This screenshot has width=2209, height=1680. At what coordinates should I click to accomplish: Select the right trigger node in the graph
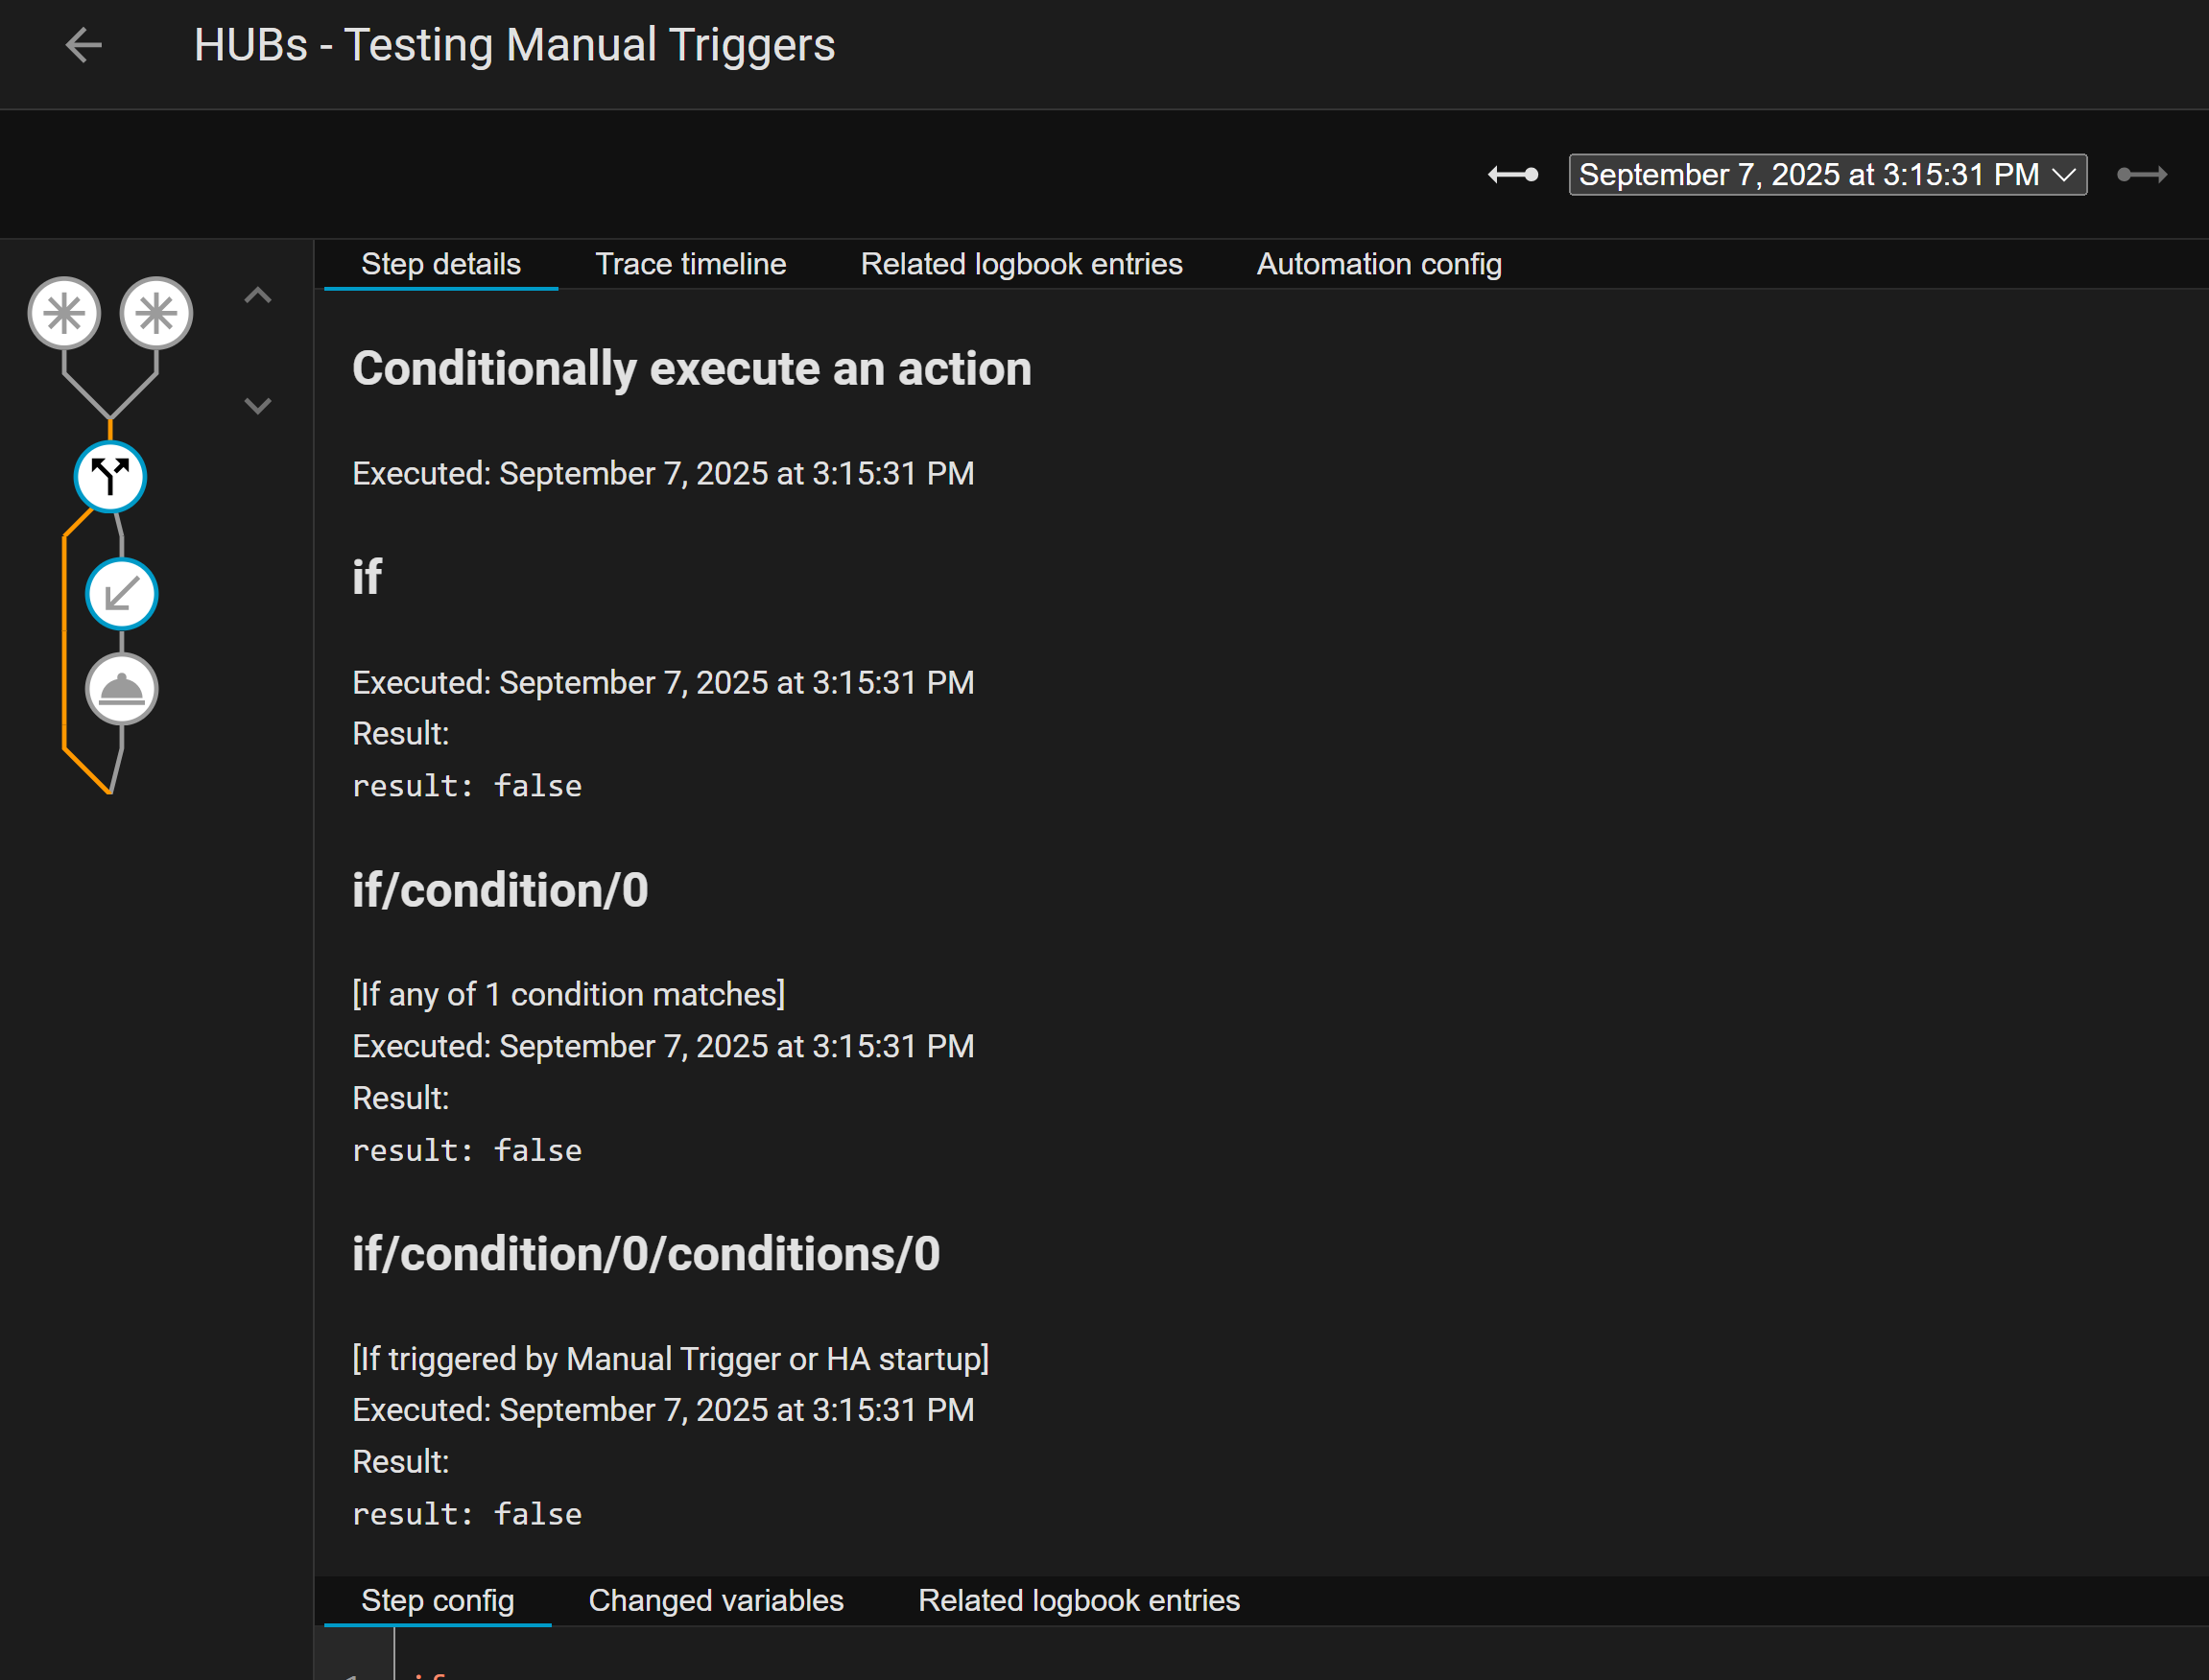(156, 313)
